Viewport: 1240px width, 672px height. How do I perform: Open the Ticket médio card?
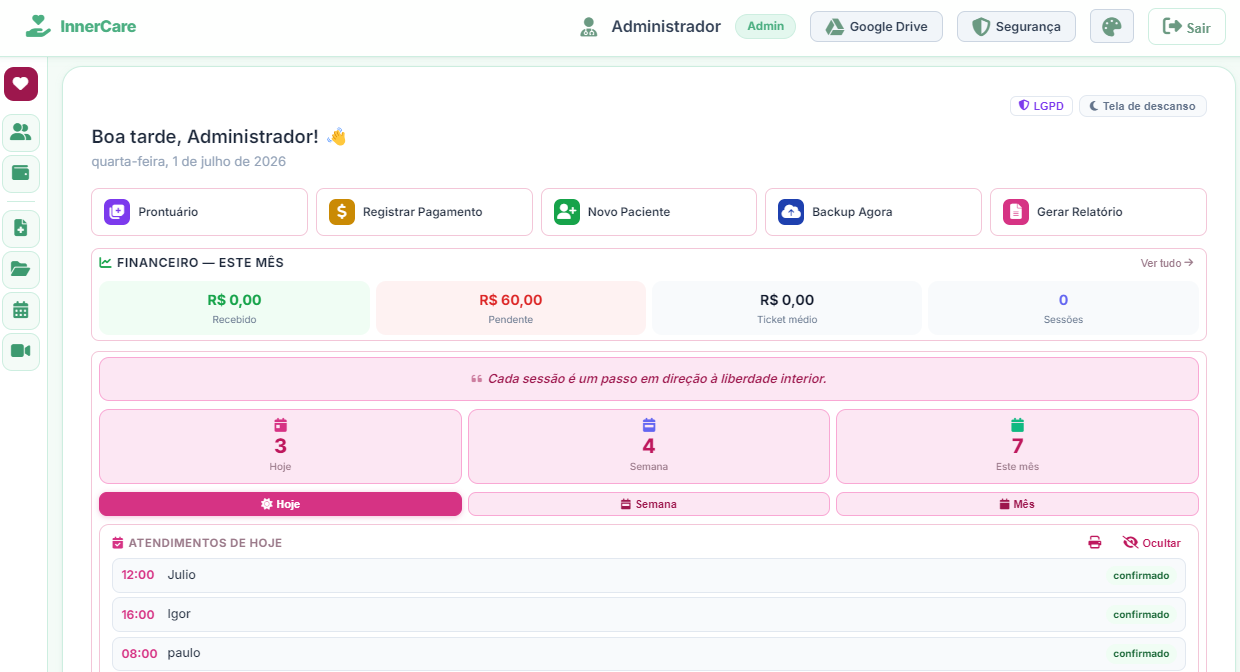(787, 308)
